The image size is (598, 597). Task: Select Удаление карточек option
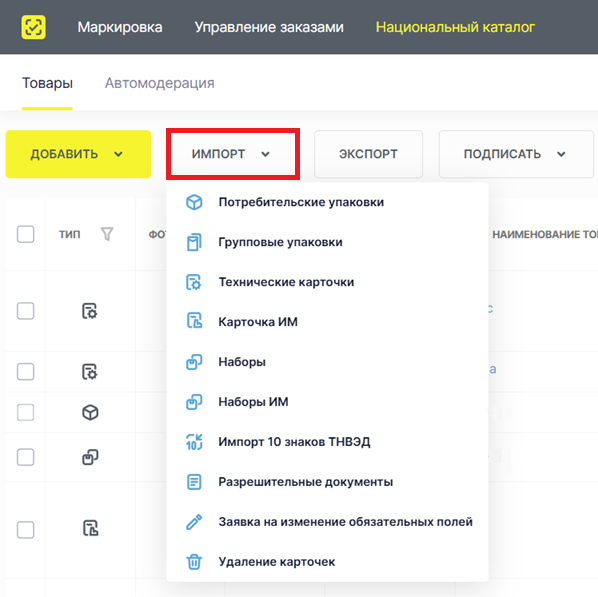coord(327,562)
